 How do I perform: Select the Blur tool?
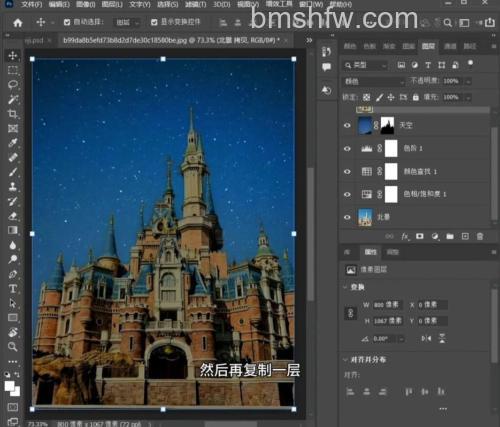tap(13, 245)
